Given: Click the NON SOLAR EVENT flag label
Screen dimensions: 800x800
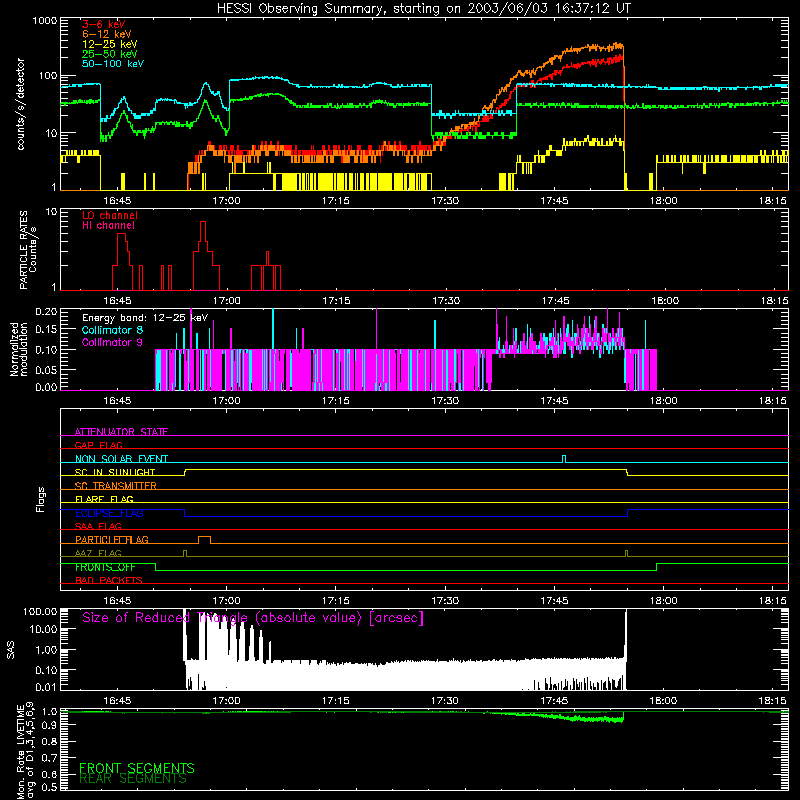Looking at the screenshot, I should click(121, 459).
